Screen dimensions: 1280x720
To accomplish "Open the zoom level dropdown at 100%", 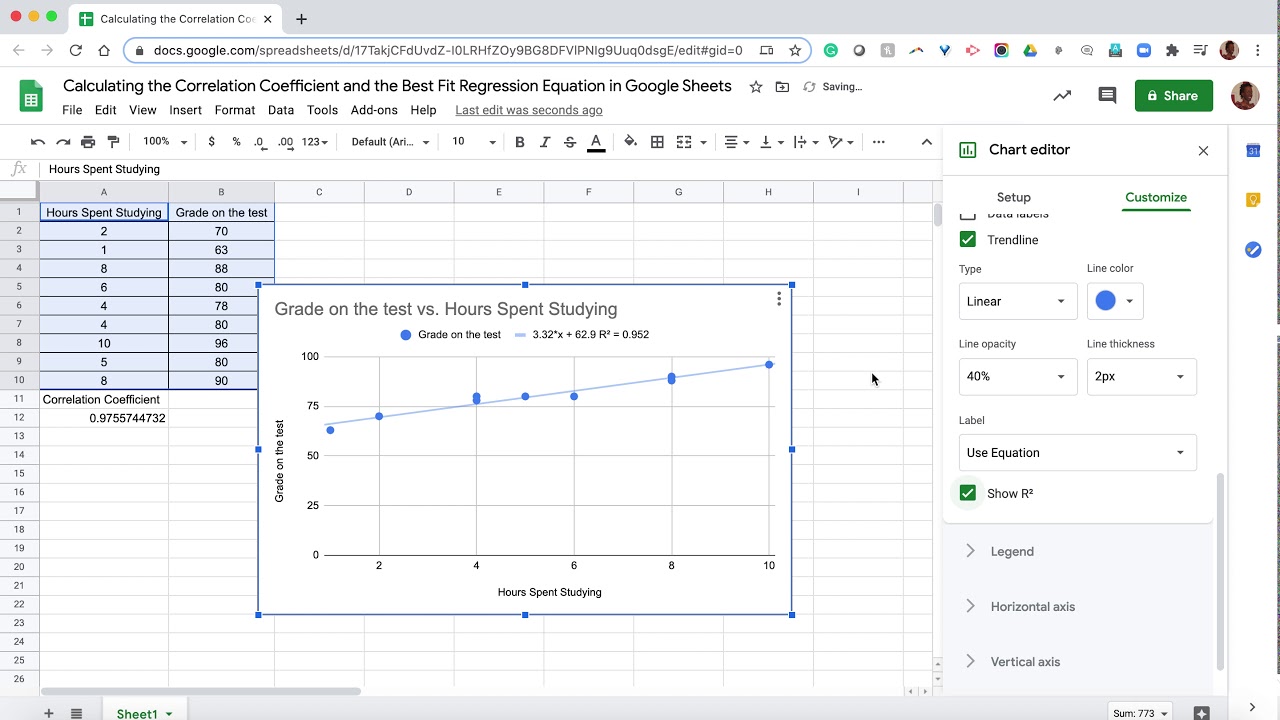I will pos(163,142).
